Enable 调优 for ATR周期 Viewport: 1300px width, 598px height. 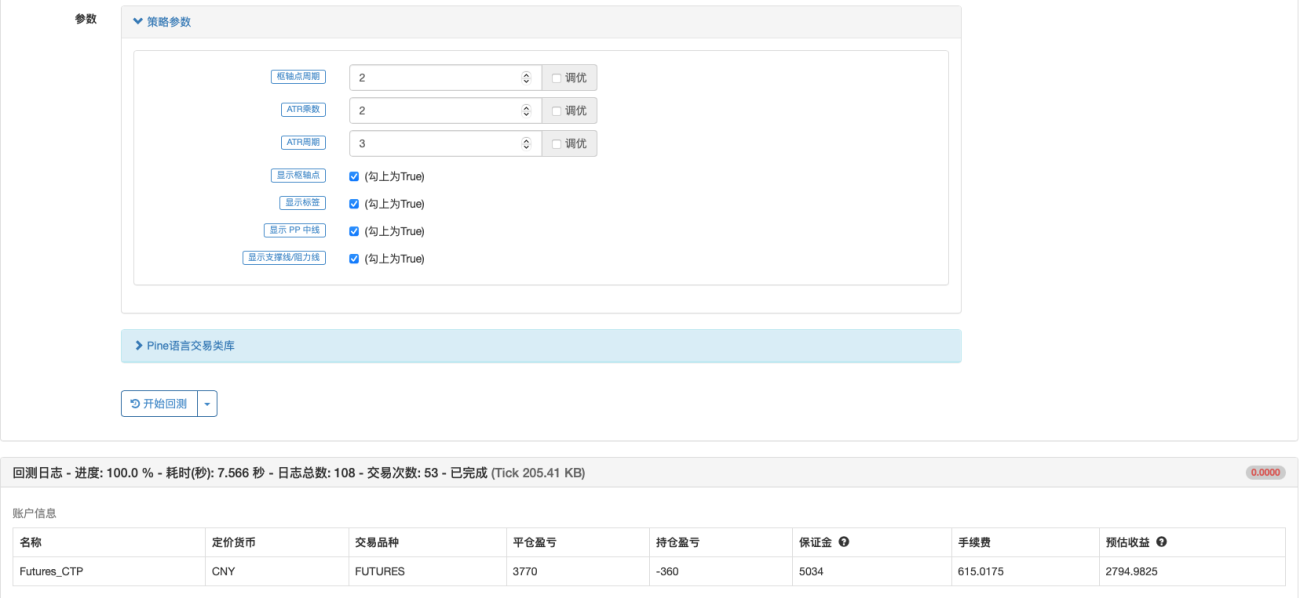pos(557,144)
